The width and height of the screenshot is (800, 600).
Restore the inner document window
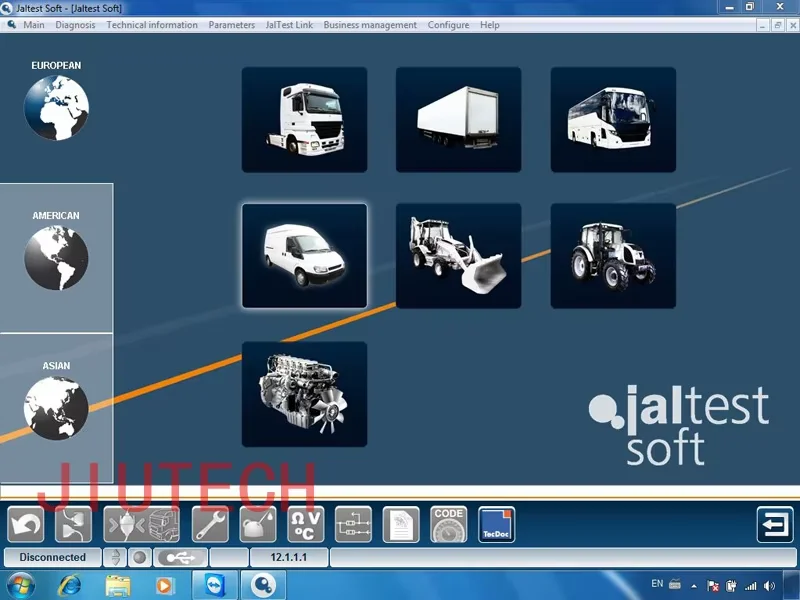pyautogui.click(x=778, y=25)
